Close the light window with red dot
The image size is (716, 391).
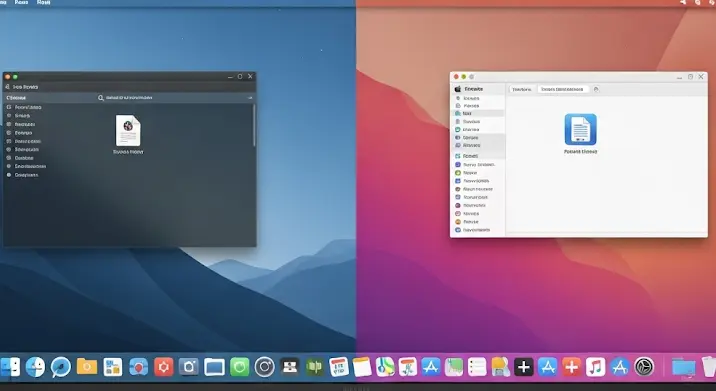pos(456,77)
